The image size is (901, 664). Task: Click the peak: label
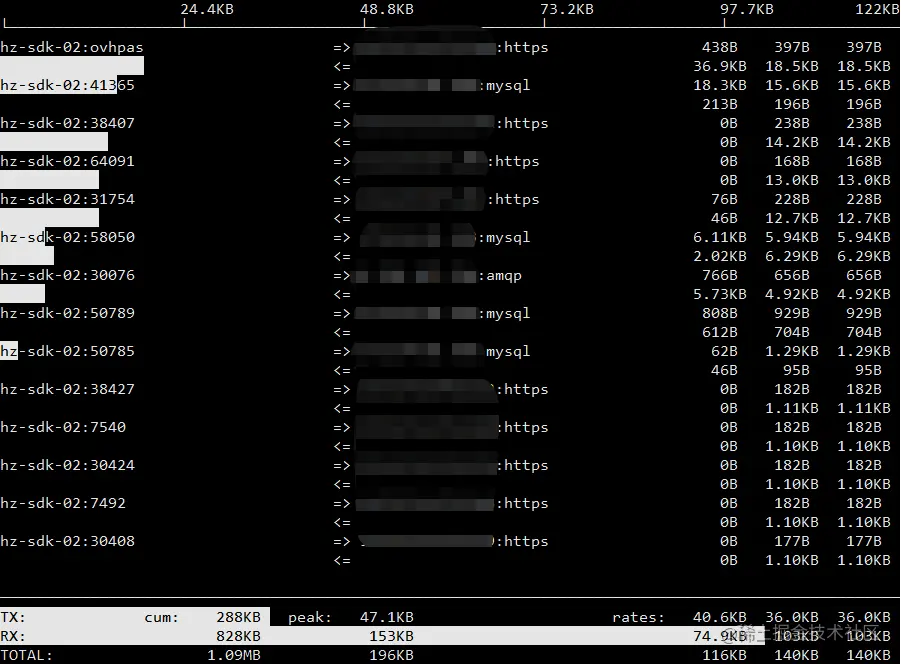click(310, 617)
